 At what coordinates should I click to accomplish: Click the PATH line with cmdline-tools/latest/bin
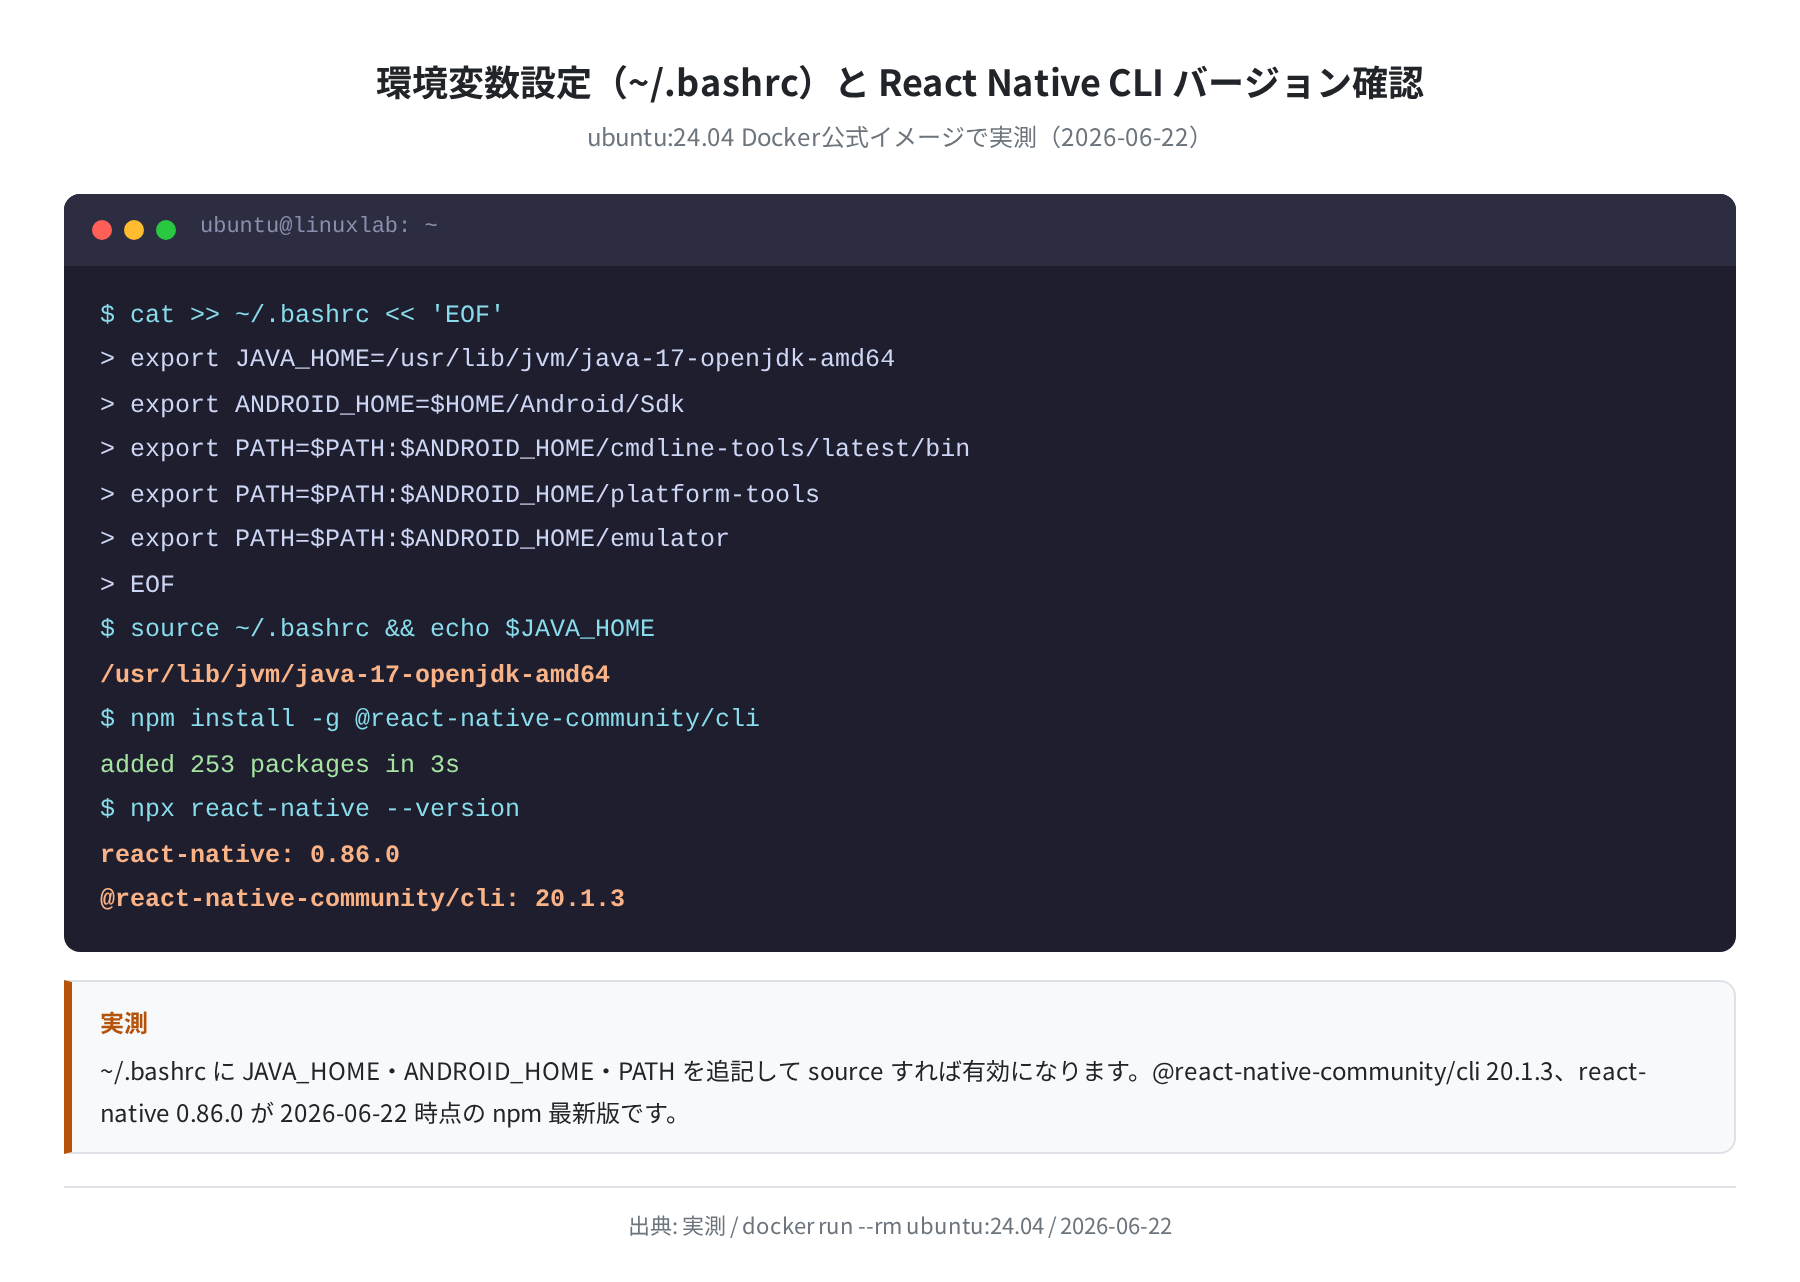pyautogui.click(x=535, y=449)
